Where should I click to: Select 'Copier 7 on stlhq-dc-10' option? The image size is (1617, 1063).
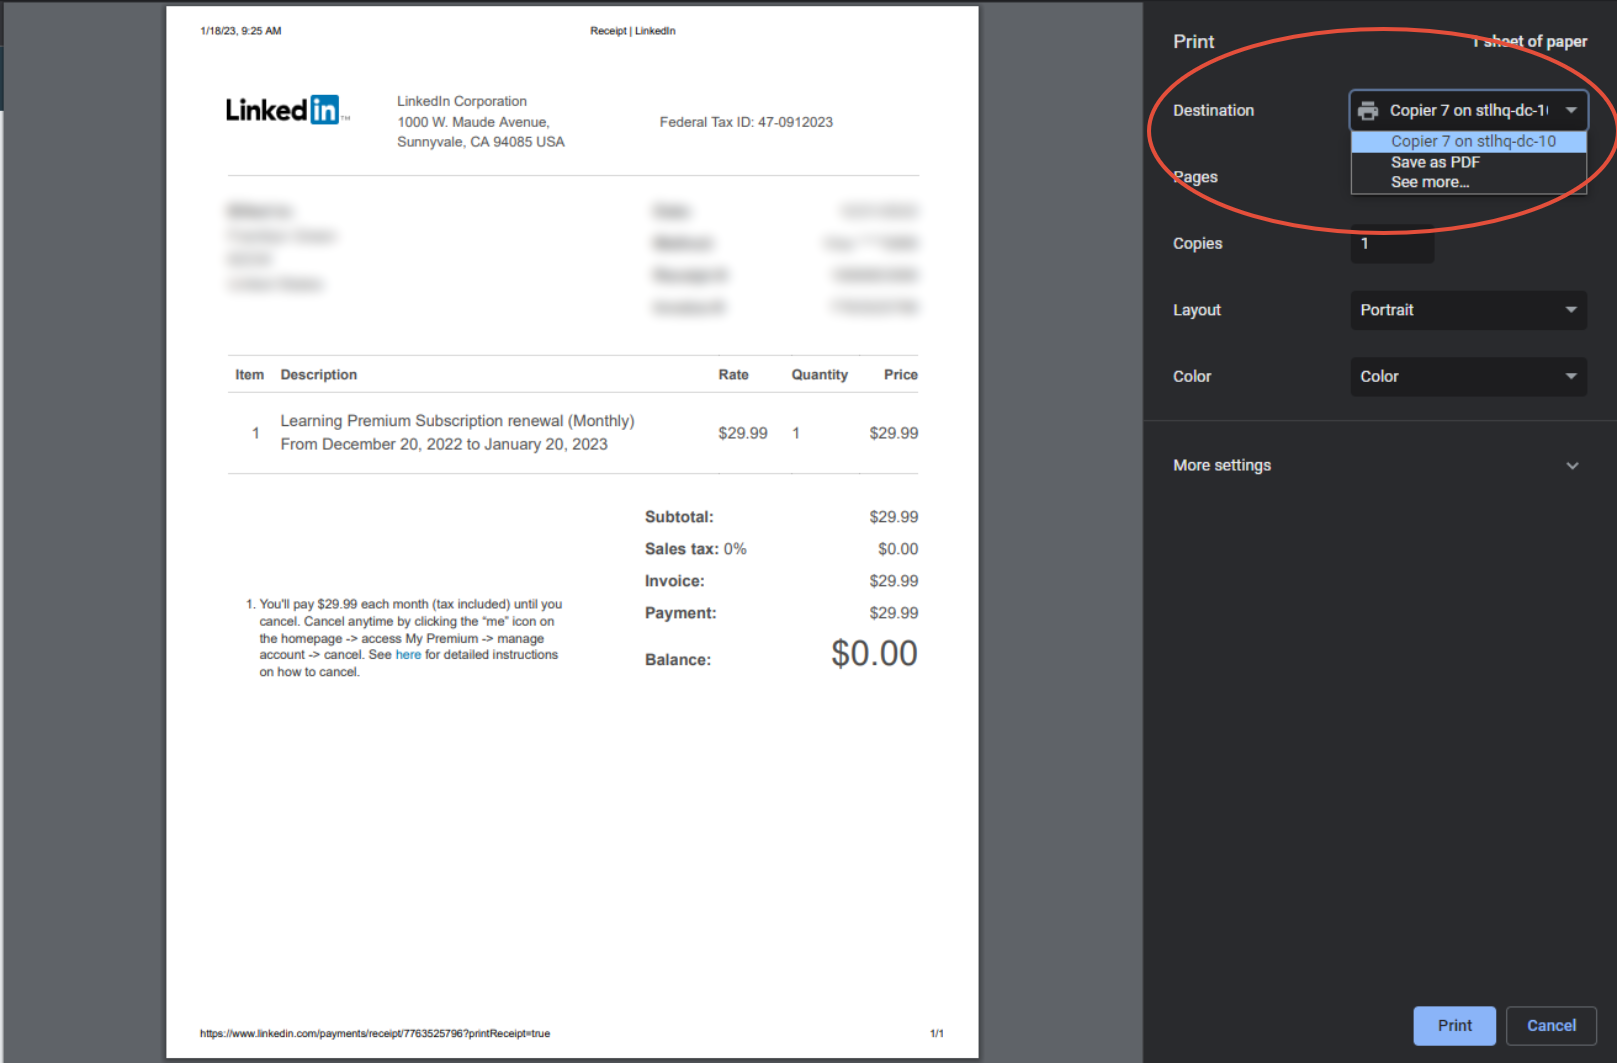pyautogui.click(x=1468, y=141)
